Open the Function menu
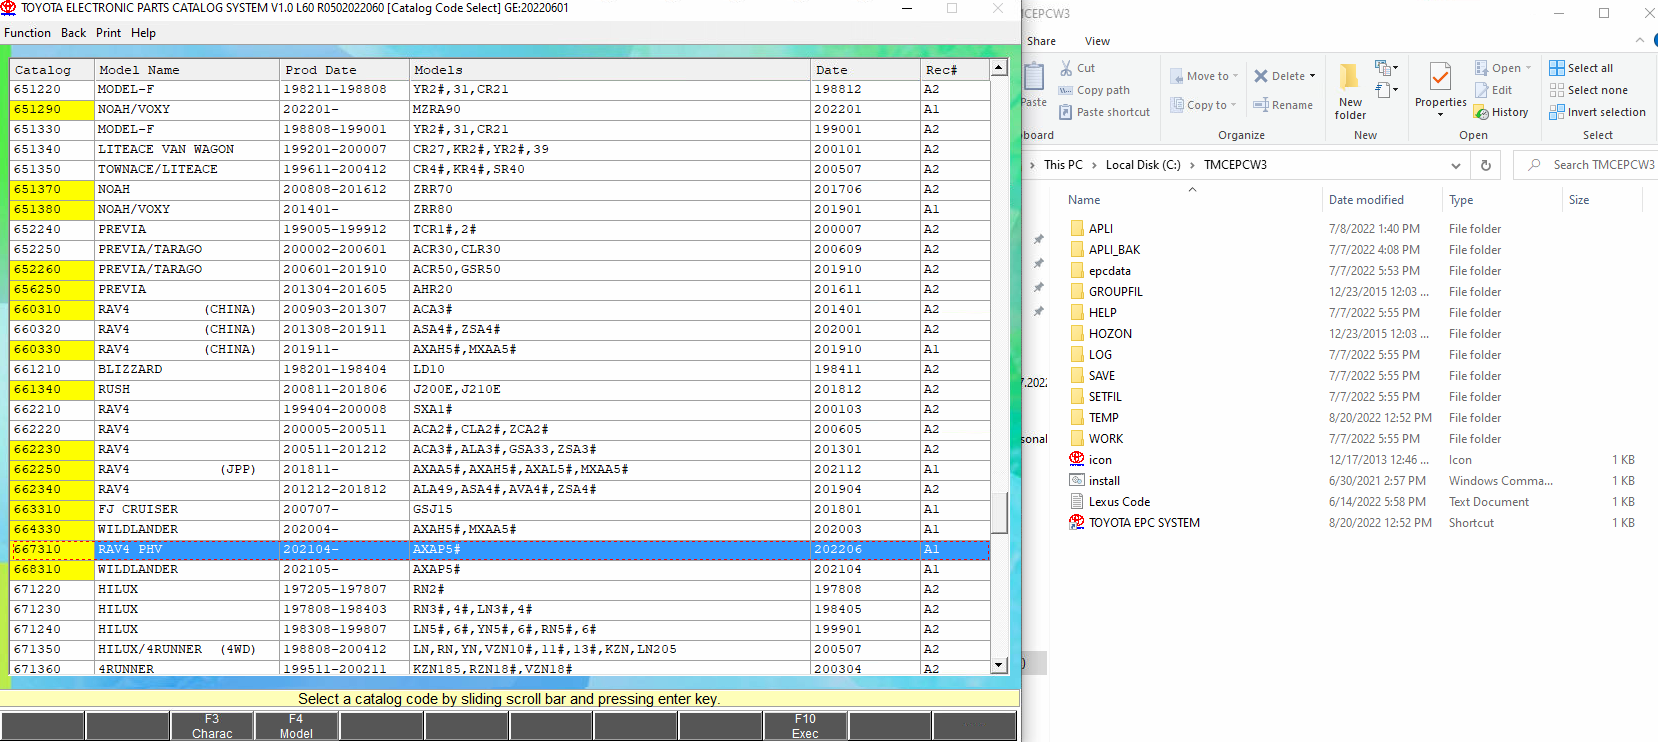 tap(27, 33)
